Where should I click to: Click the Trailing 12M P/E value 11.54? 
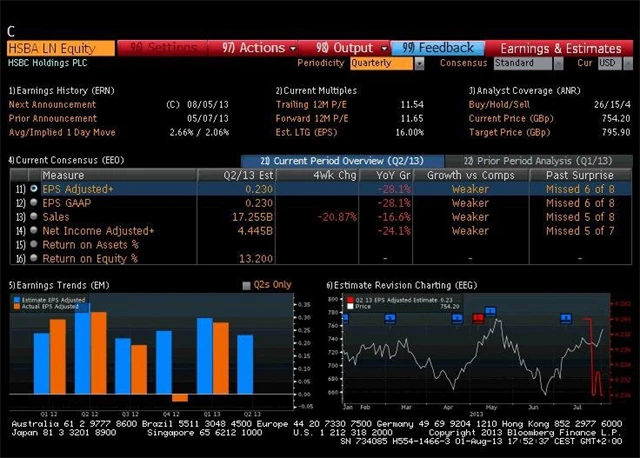coord(412,104)
